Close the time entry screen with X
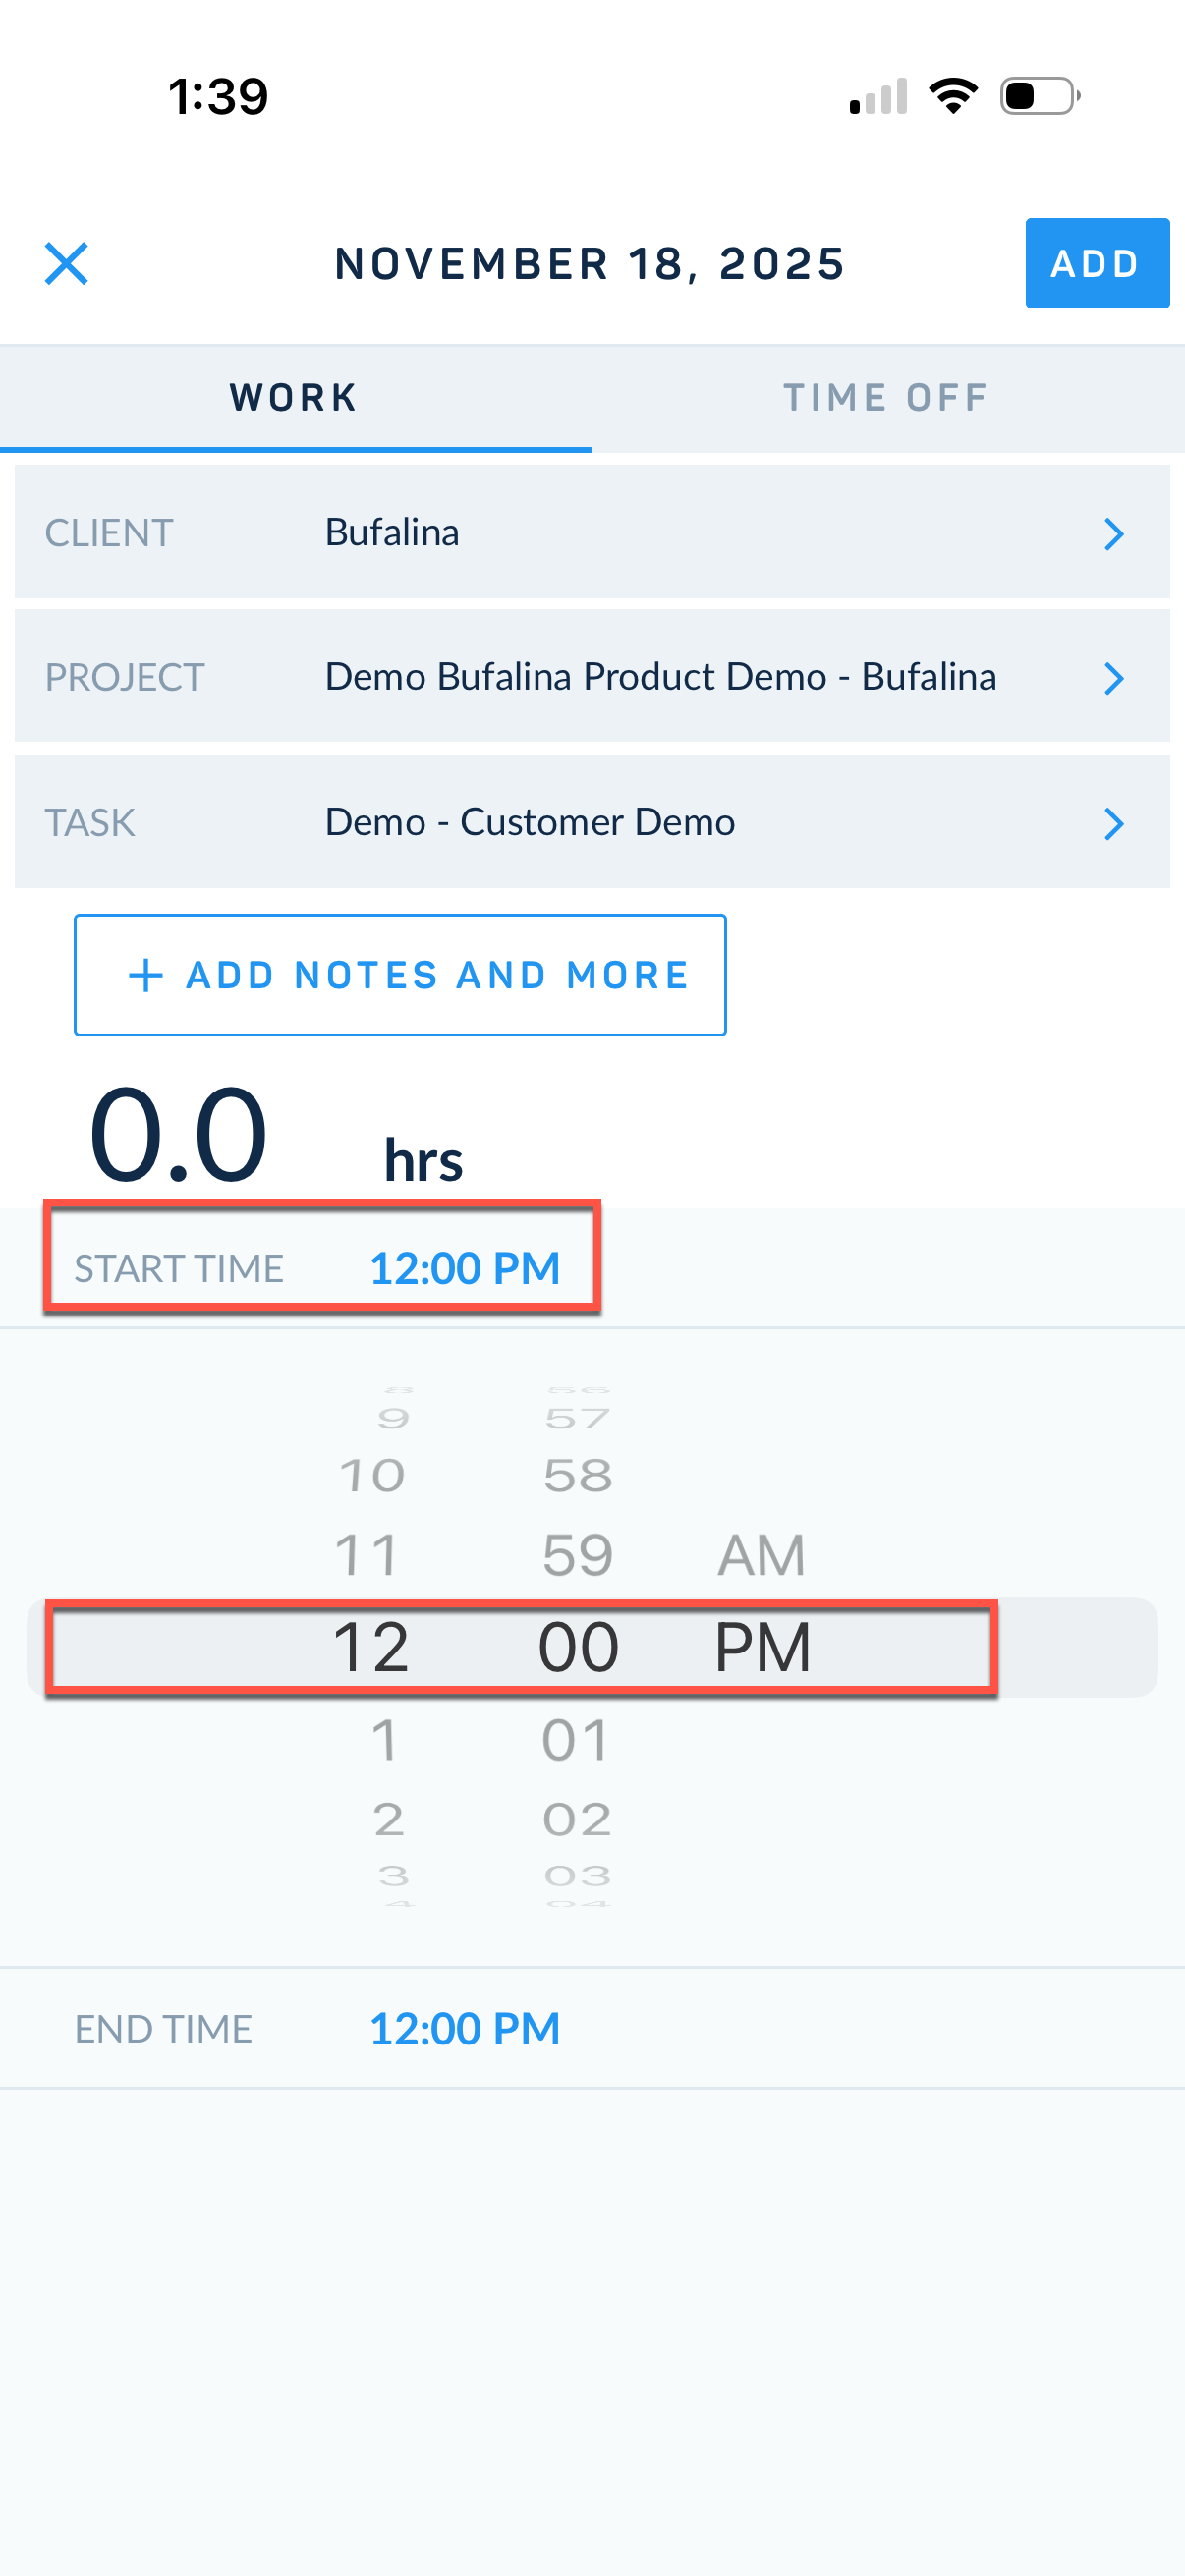Image resolution: width=1185 pixels, height=2576 pixels. point(66,264)
